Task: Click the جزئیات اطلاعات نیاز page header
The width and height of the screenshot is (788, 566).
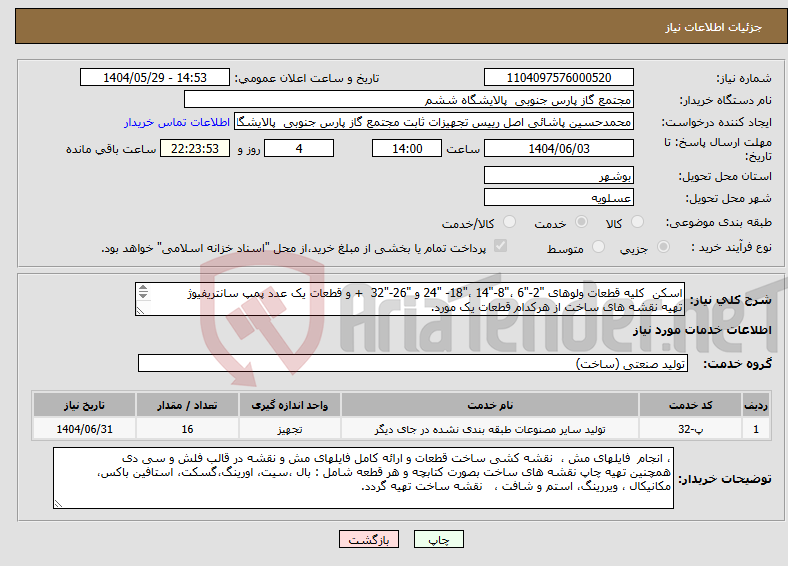Action: (714, 27)
